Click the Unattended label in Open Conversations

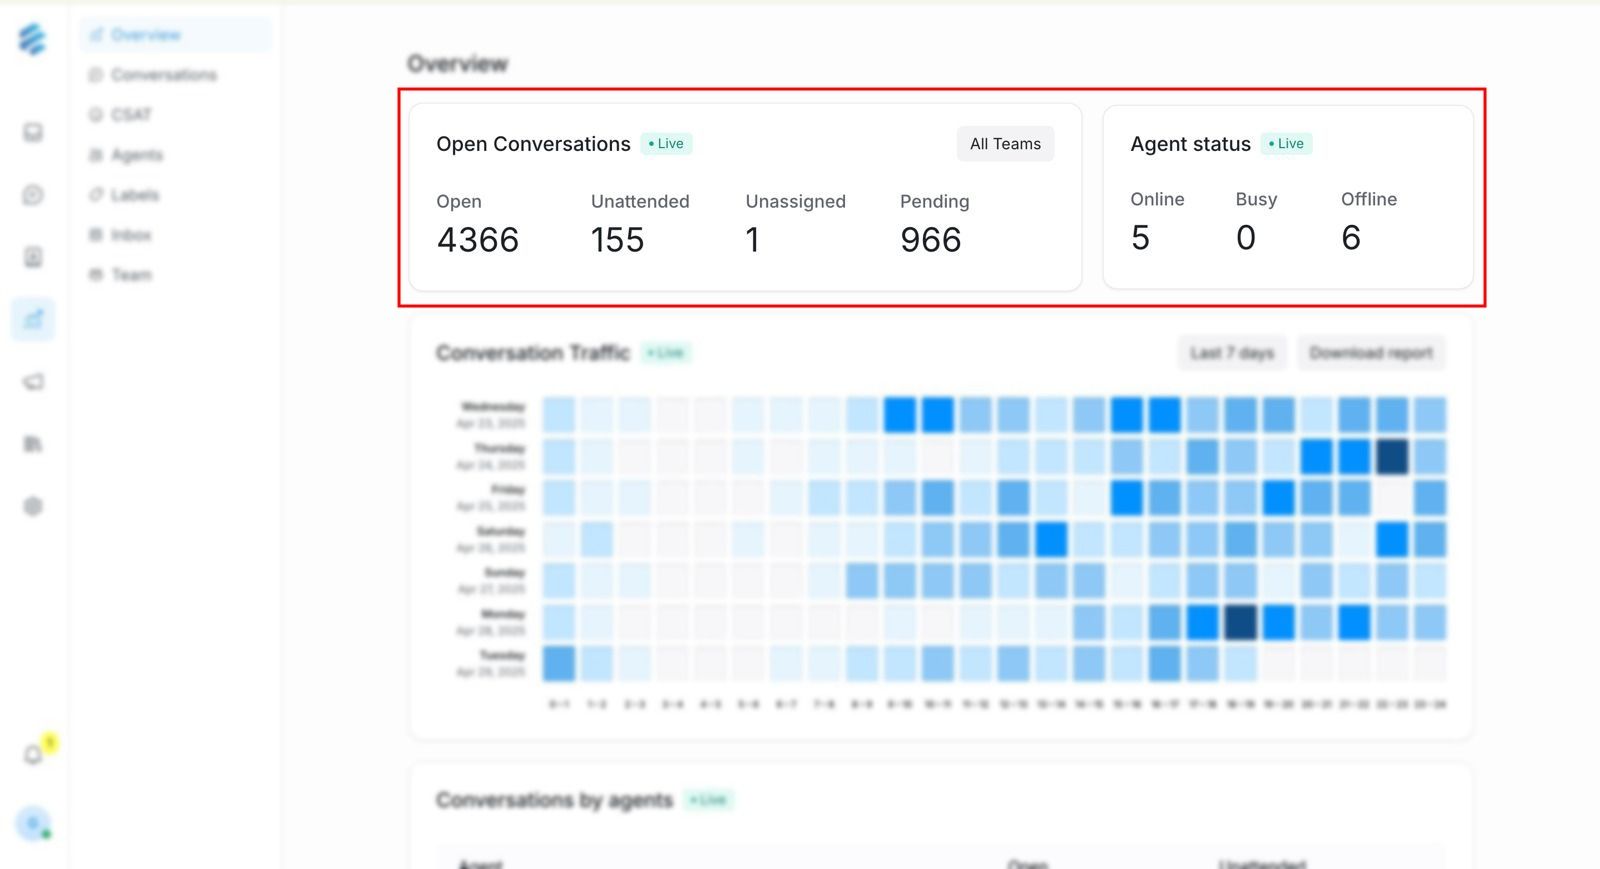pyautogui.click(x=640, y=202)
